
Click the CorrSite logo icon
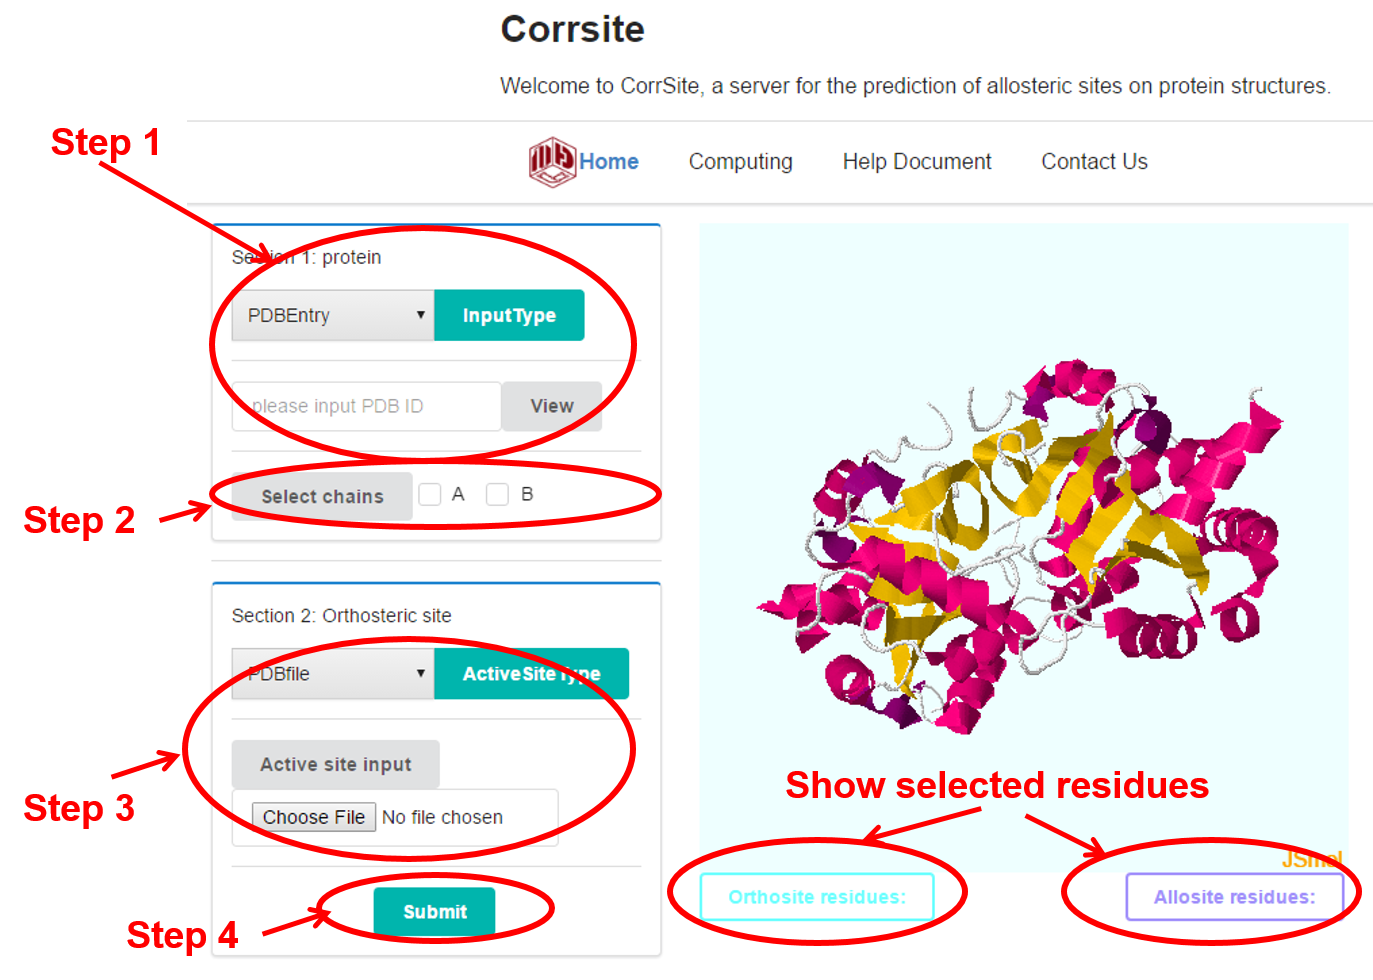pos(552,161)
